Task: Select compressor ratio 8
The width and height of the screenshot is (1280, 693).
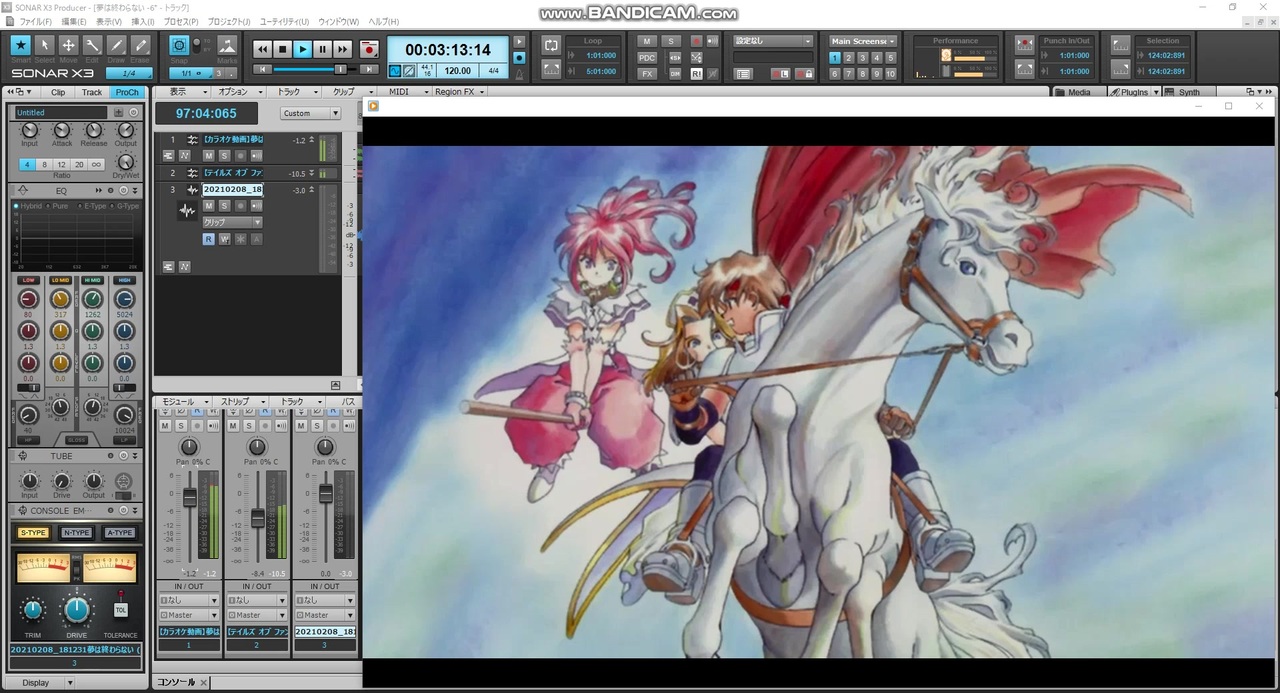Action: (x=44, y=165)
